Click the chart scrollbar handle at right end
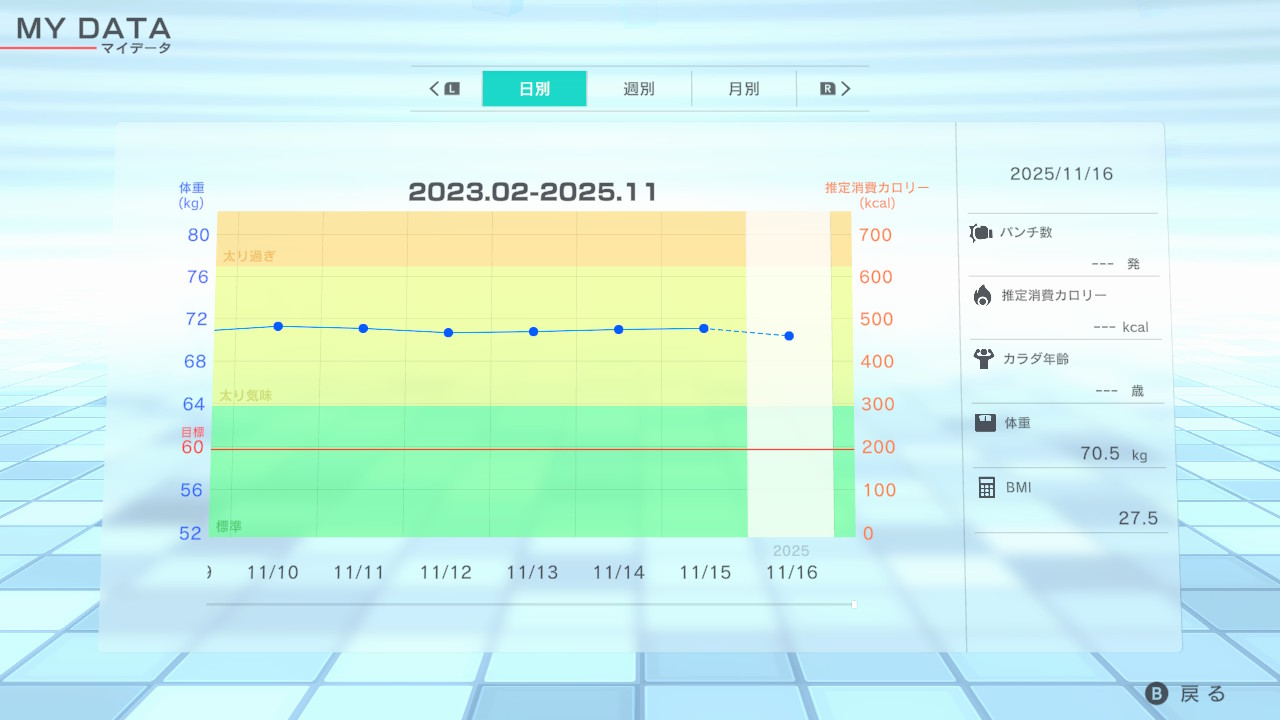The height and width of the screenshot is (720, 1280). pyautogui.click(x=854, y=604)
